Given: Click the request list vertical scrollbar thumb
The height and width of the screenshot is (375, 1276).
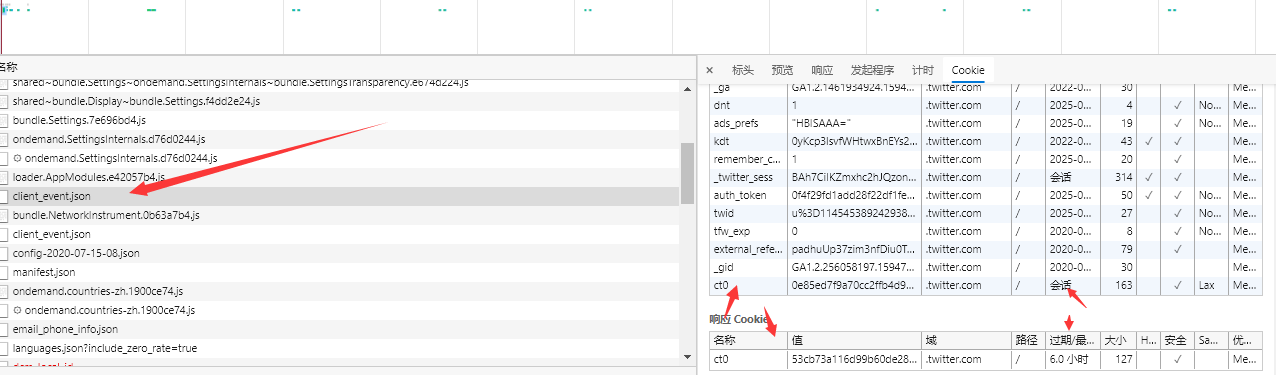Looking at the screenshot, I should (x=687, y=172).
